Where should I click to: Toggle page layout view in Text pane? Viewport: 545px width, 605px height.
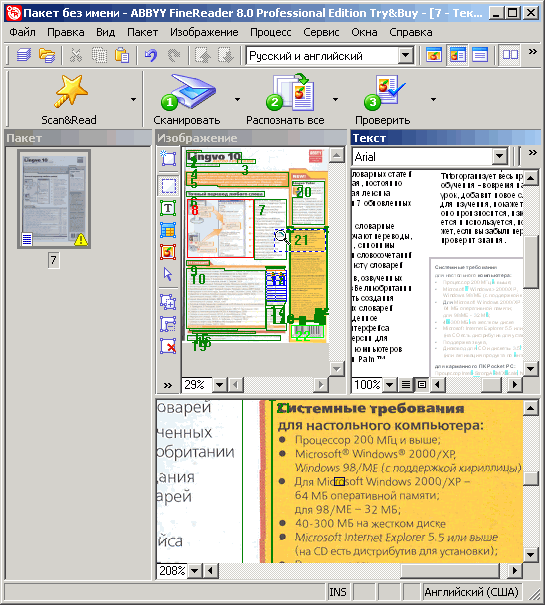422,384
